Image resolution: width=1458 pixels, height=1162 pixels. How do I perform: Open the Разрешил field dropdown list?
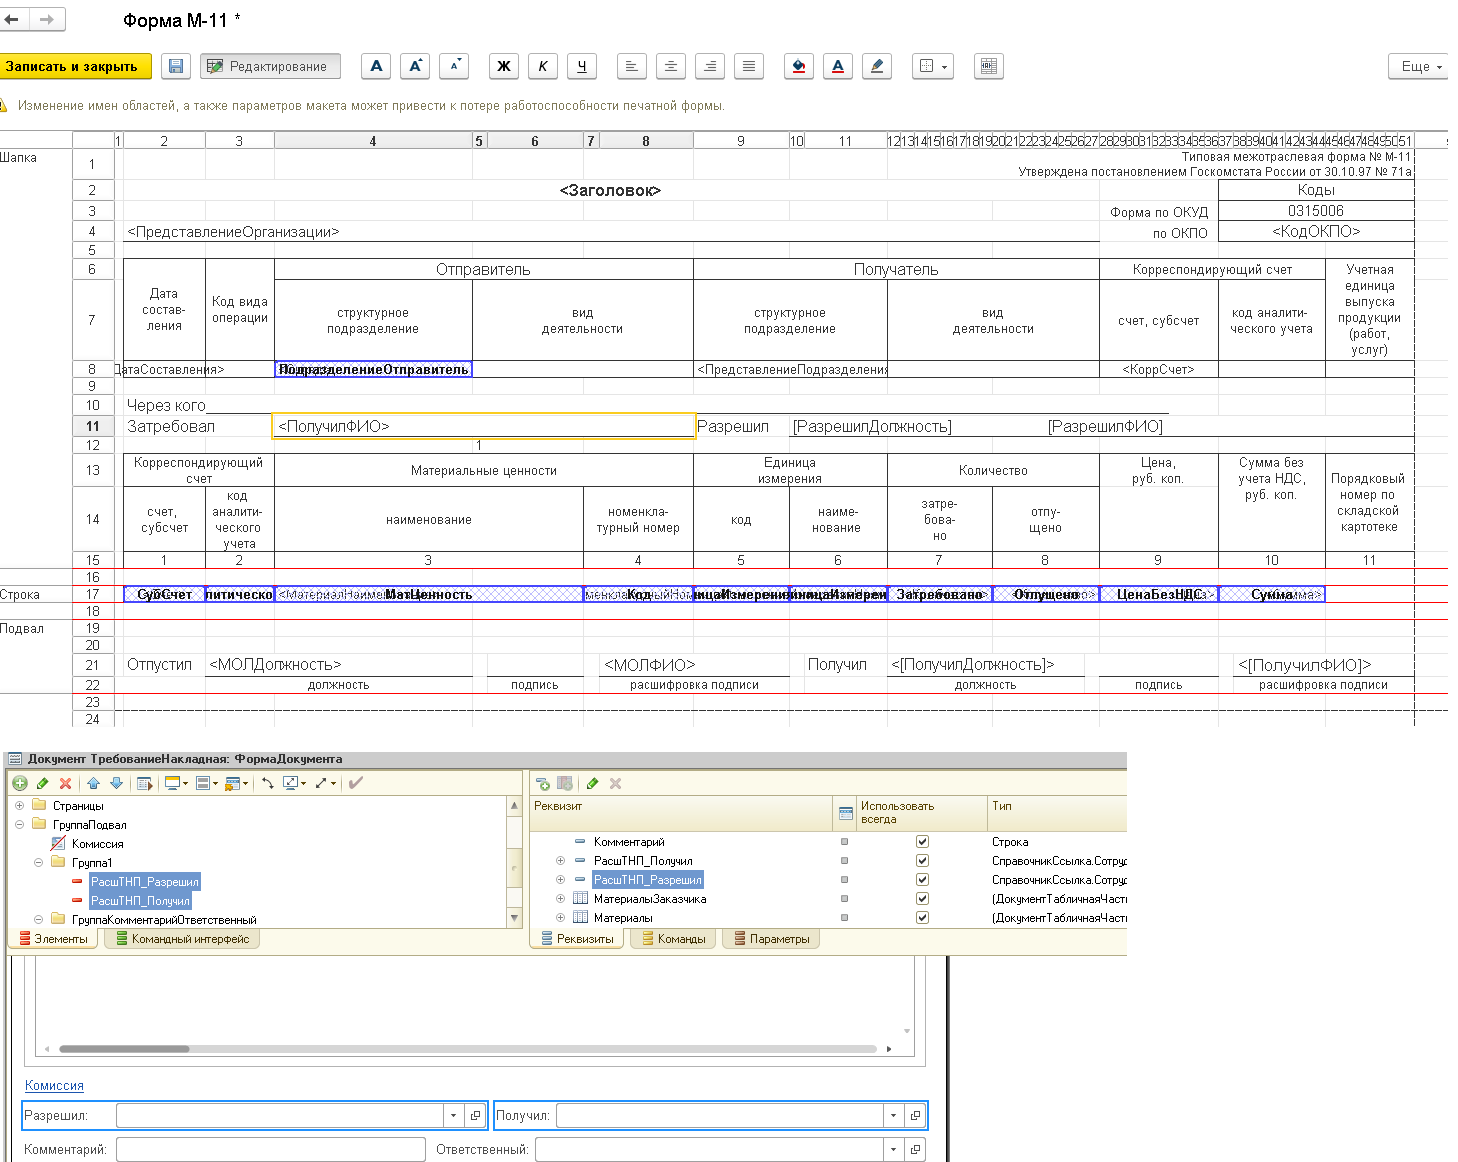click(453, 1116)
